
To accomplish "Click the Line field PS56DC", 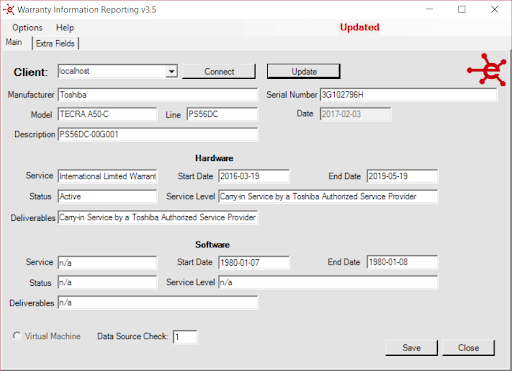I will click(222, 114).
